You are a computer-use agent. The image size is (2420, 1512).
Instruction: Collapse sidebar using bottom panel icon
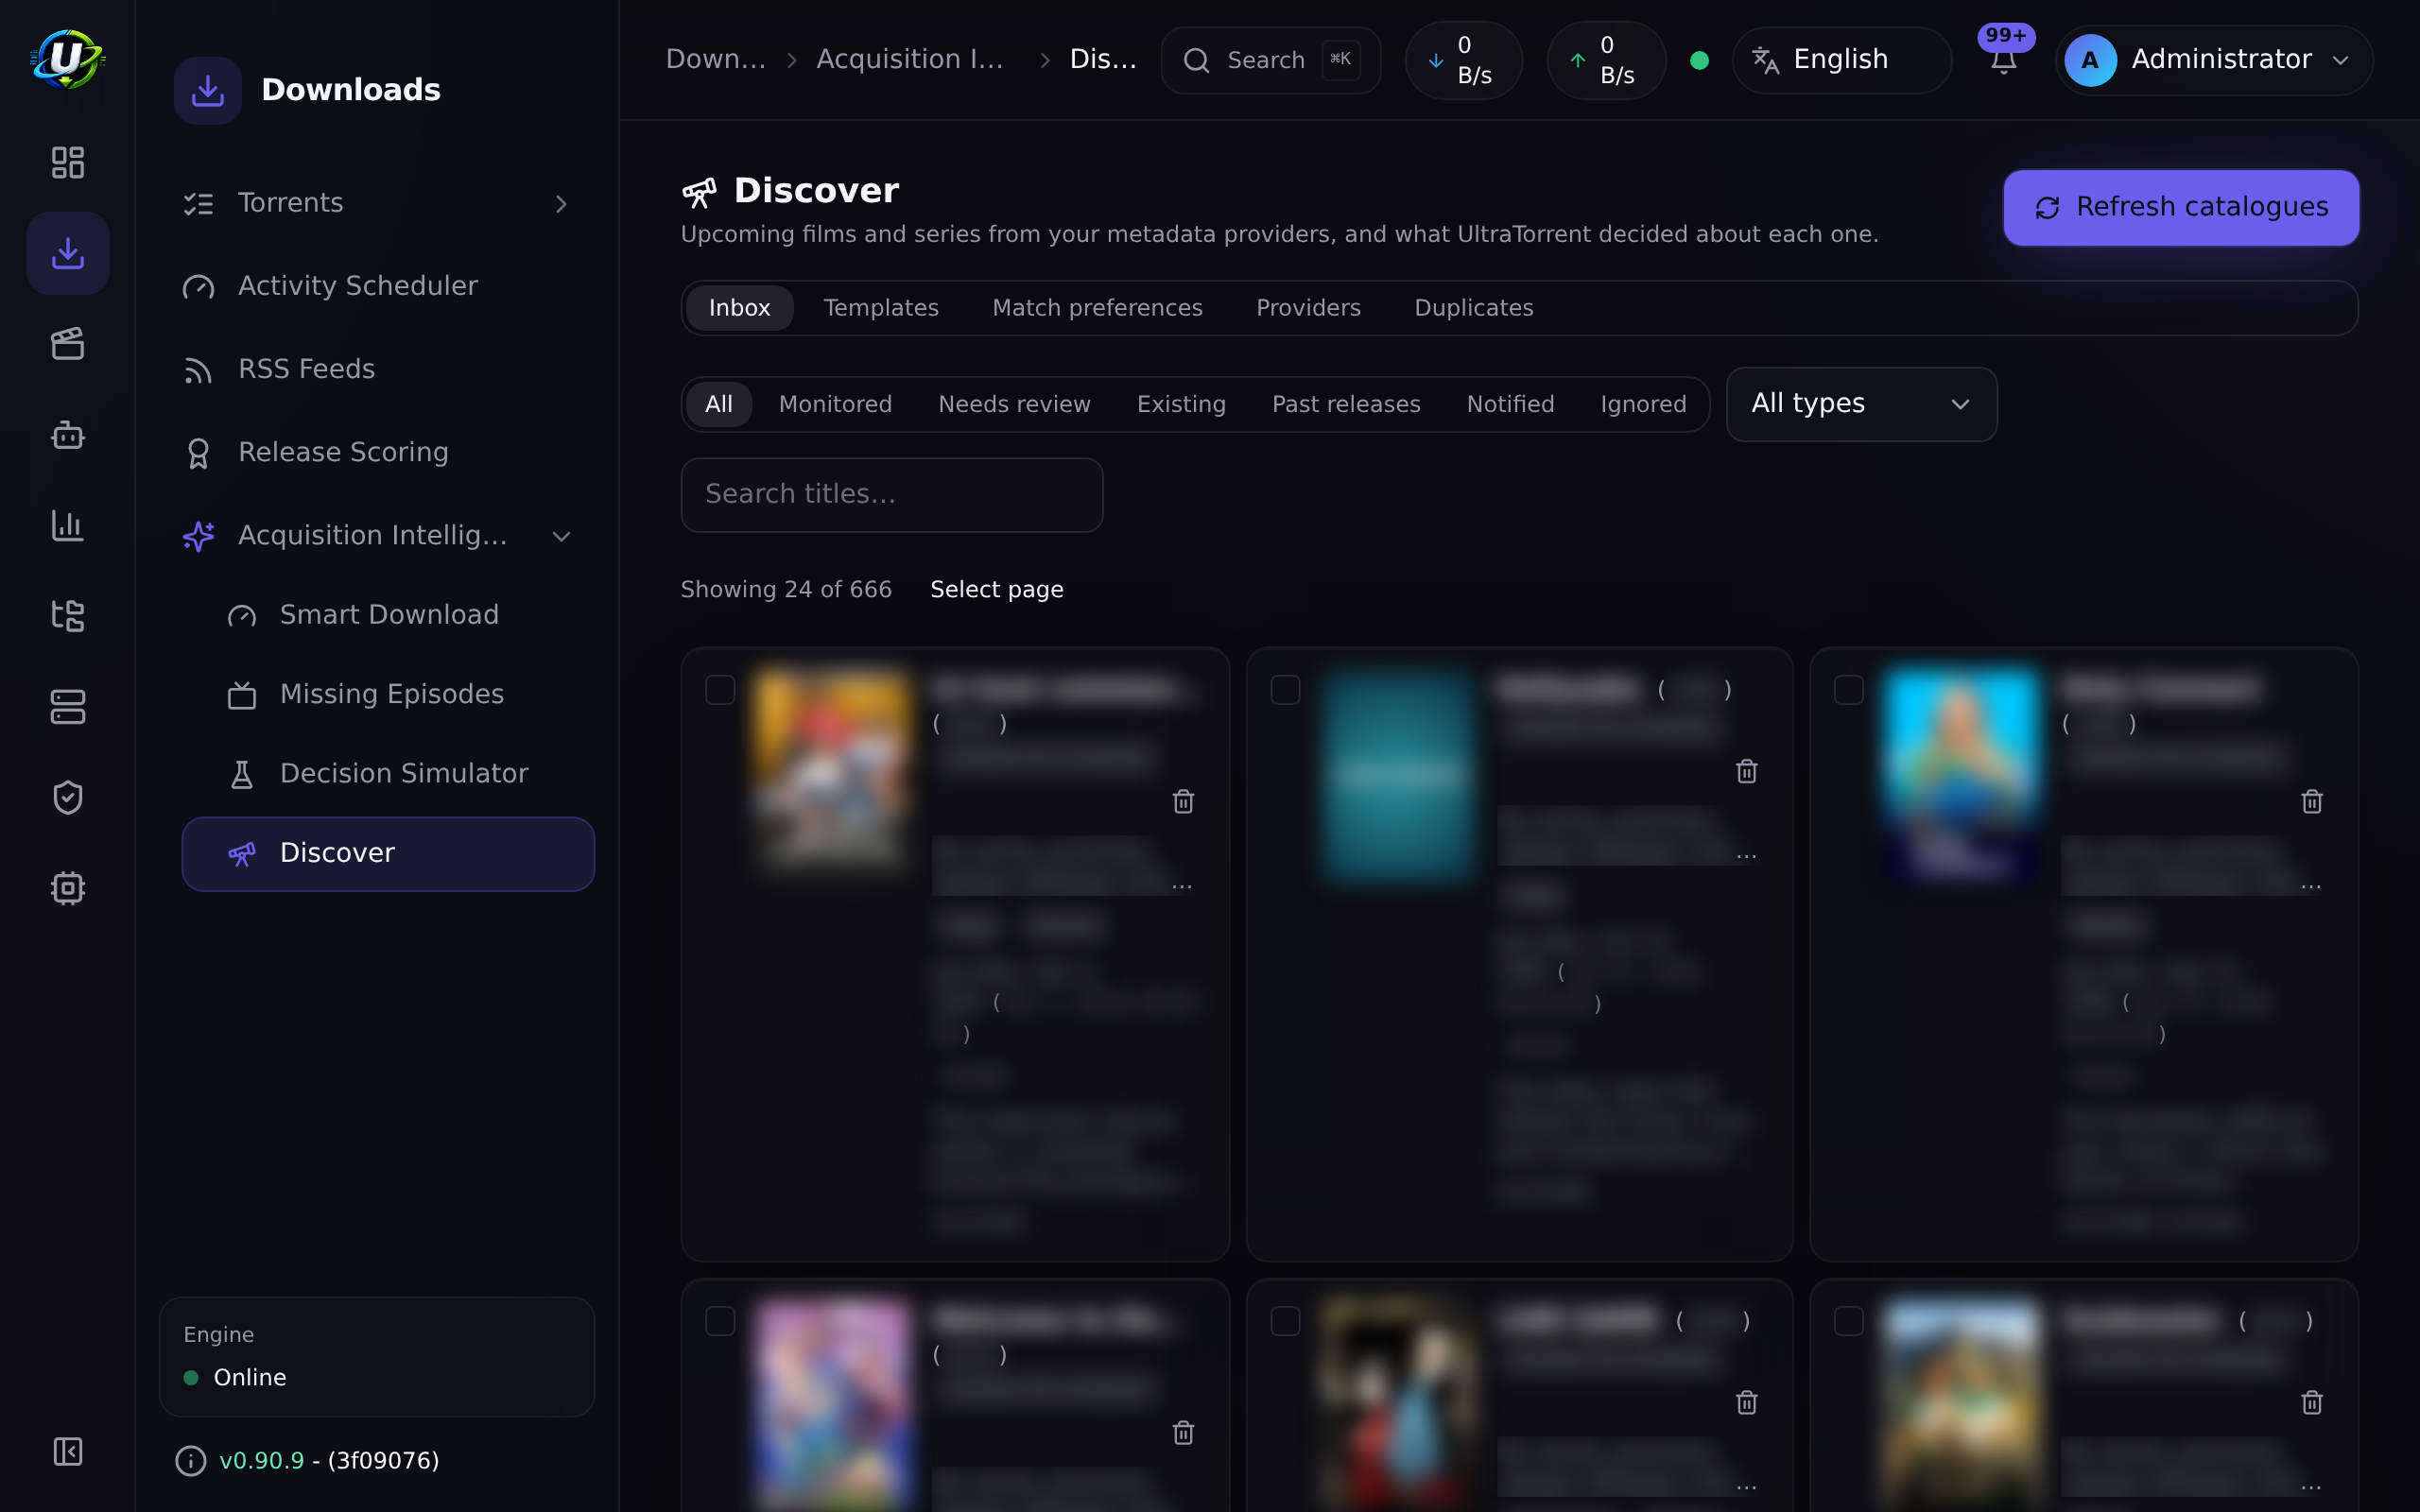67,1451
